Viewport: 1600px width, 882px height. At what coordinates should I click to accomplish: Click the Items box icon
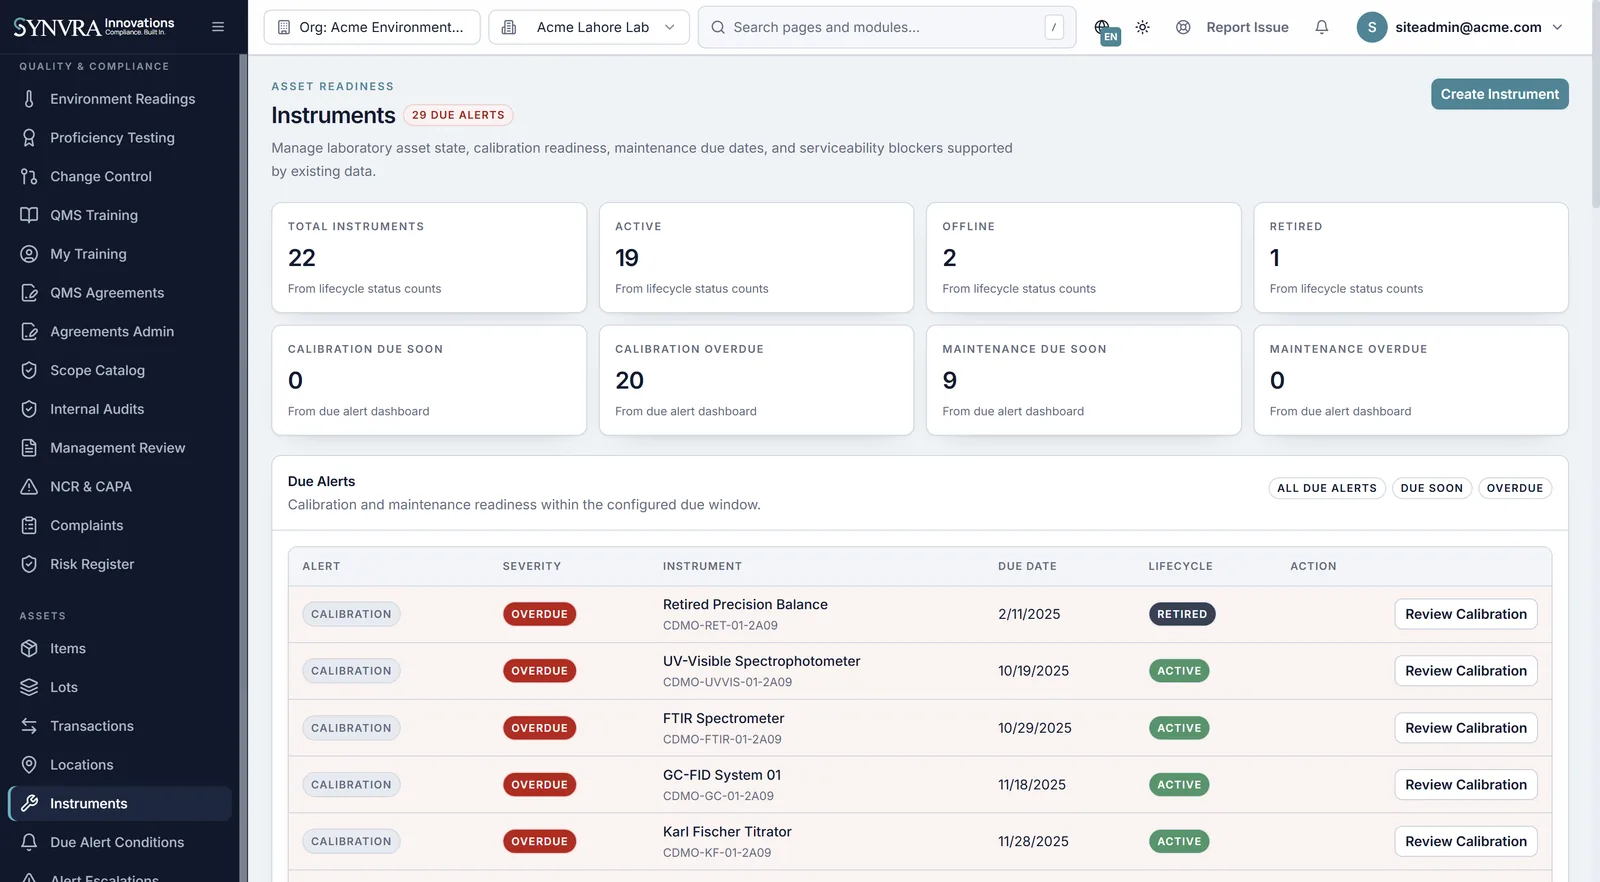pos(29,649)
